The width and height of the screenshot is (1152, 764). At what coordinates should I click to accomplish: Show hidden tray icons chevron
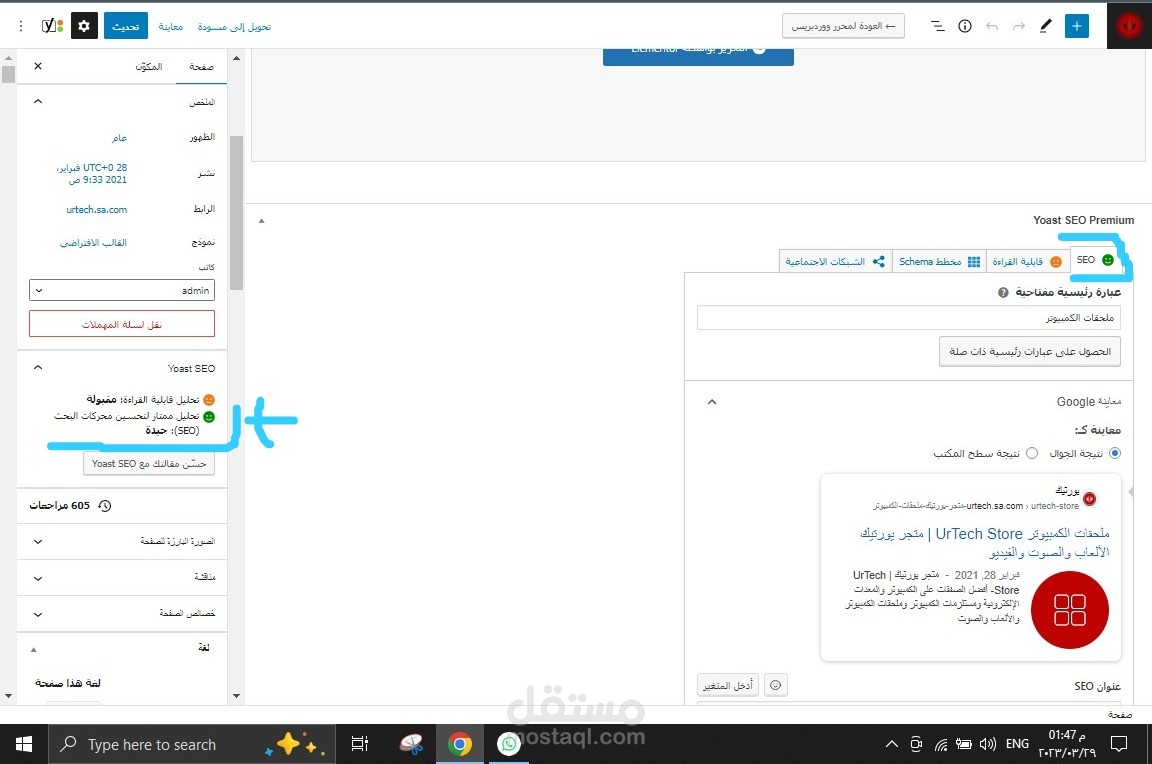coord(891,744)
